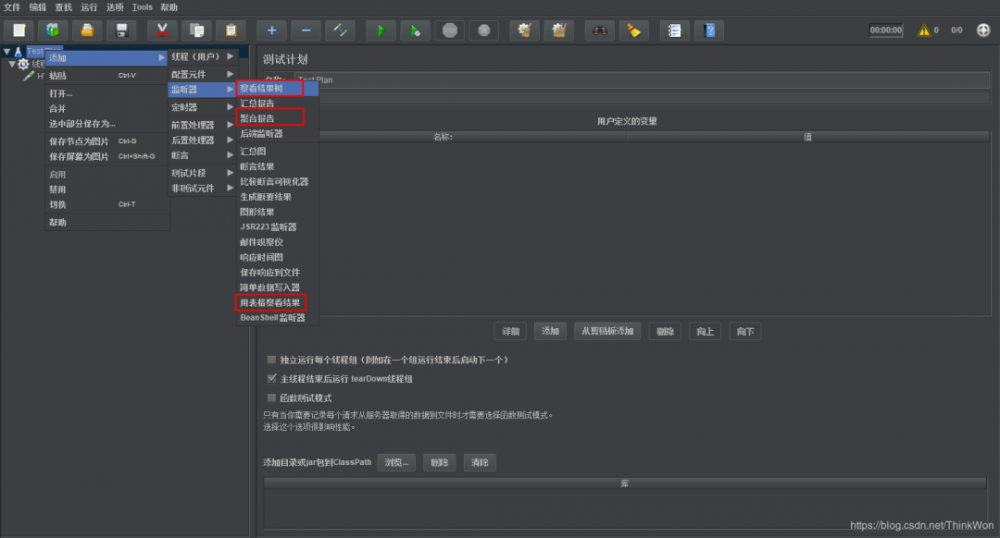1000x538 pixels.
Task: Open Tools menu in menu bar
Action: click(x=142, y=7)
